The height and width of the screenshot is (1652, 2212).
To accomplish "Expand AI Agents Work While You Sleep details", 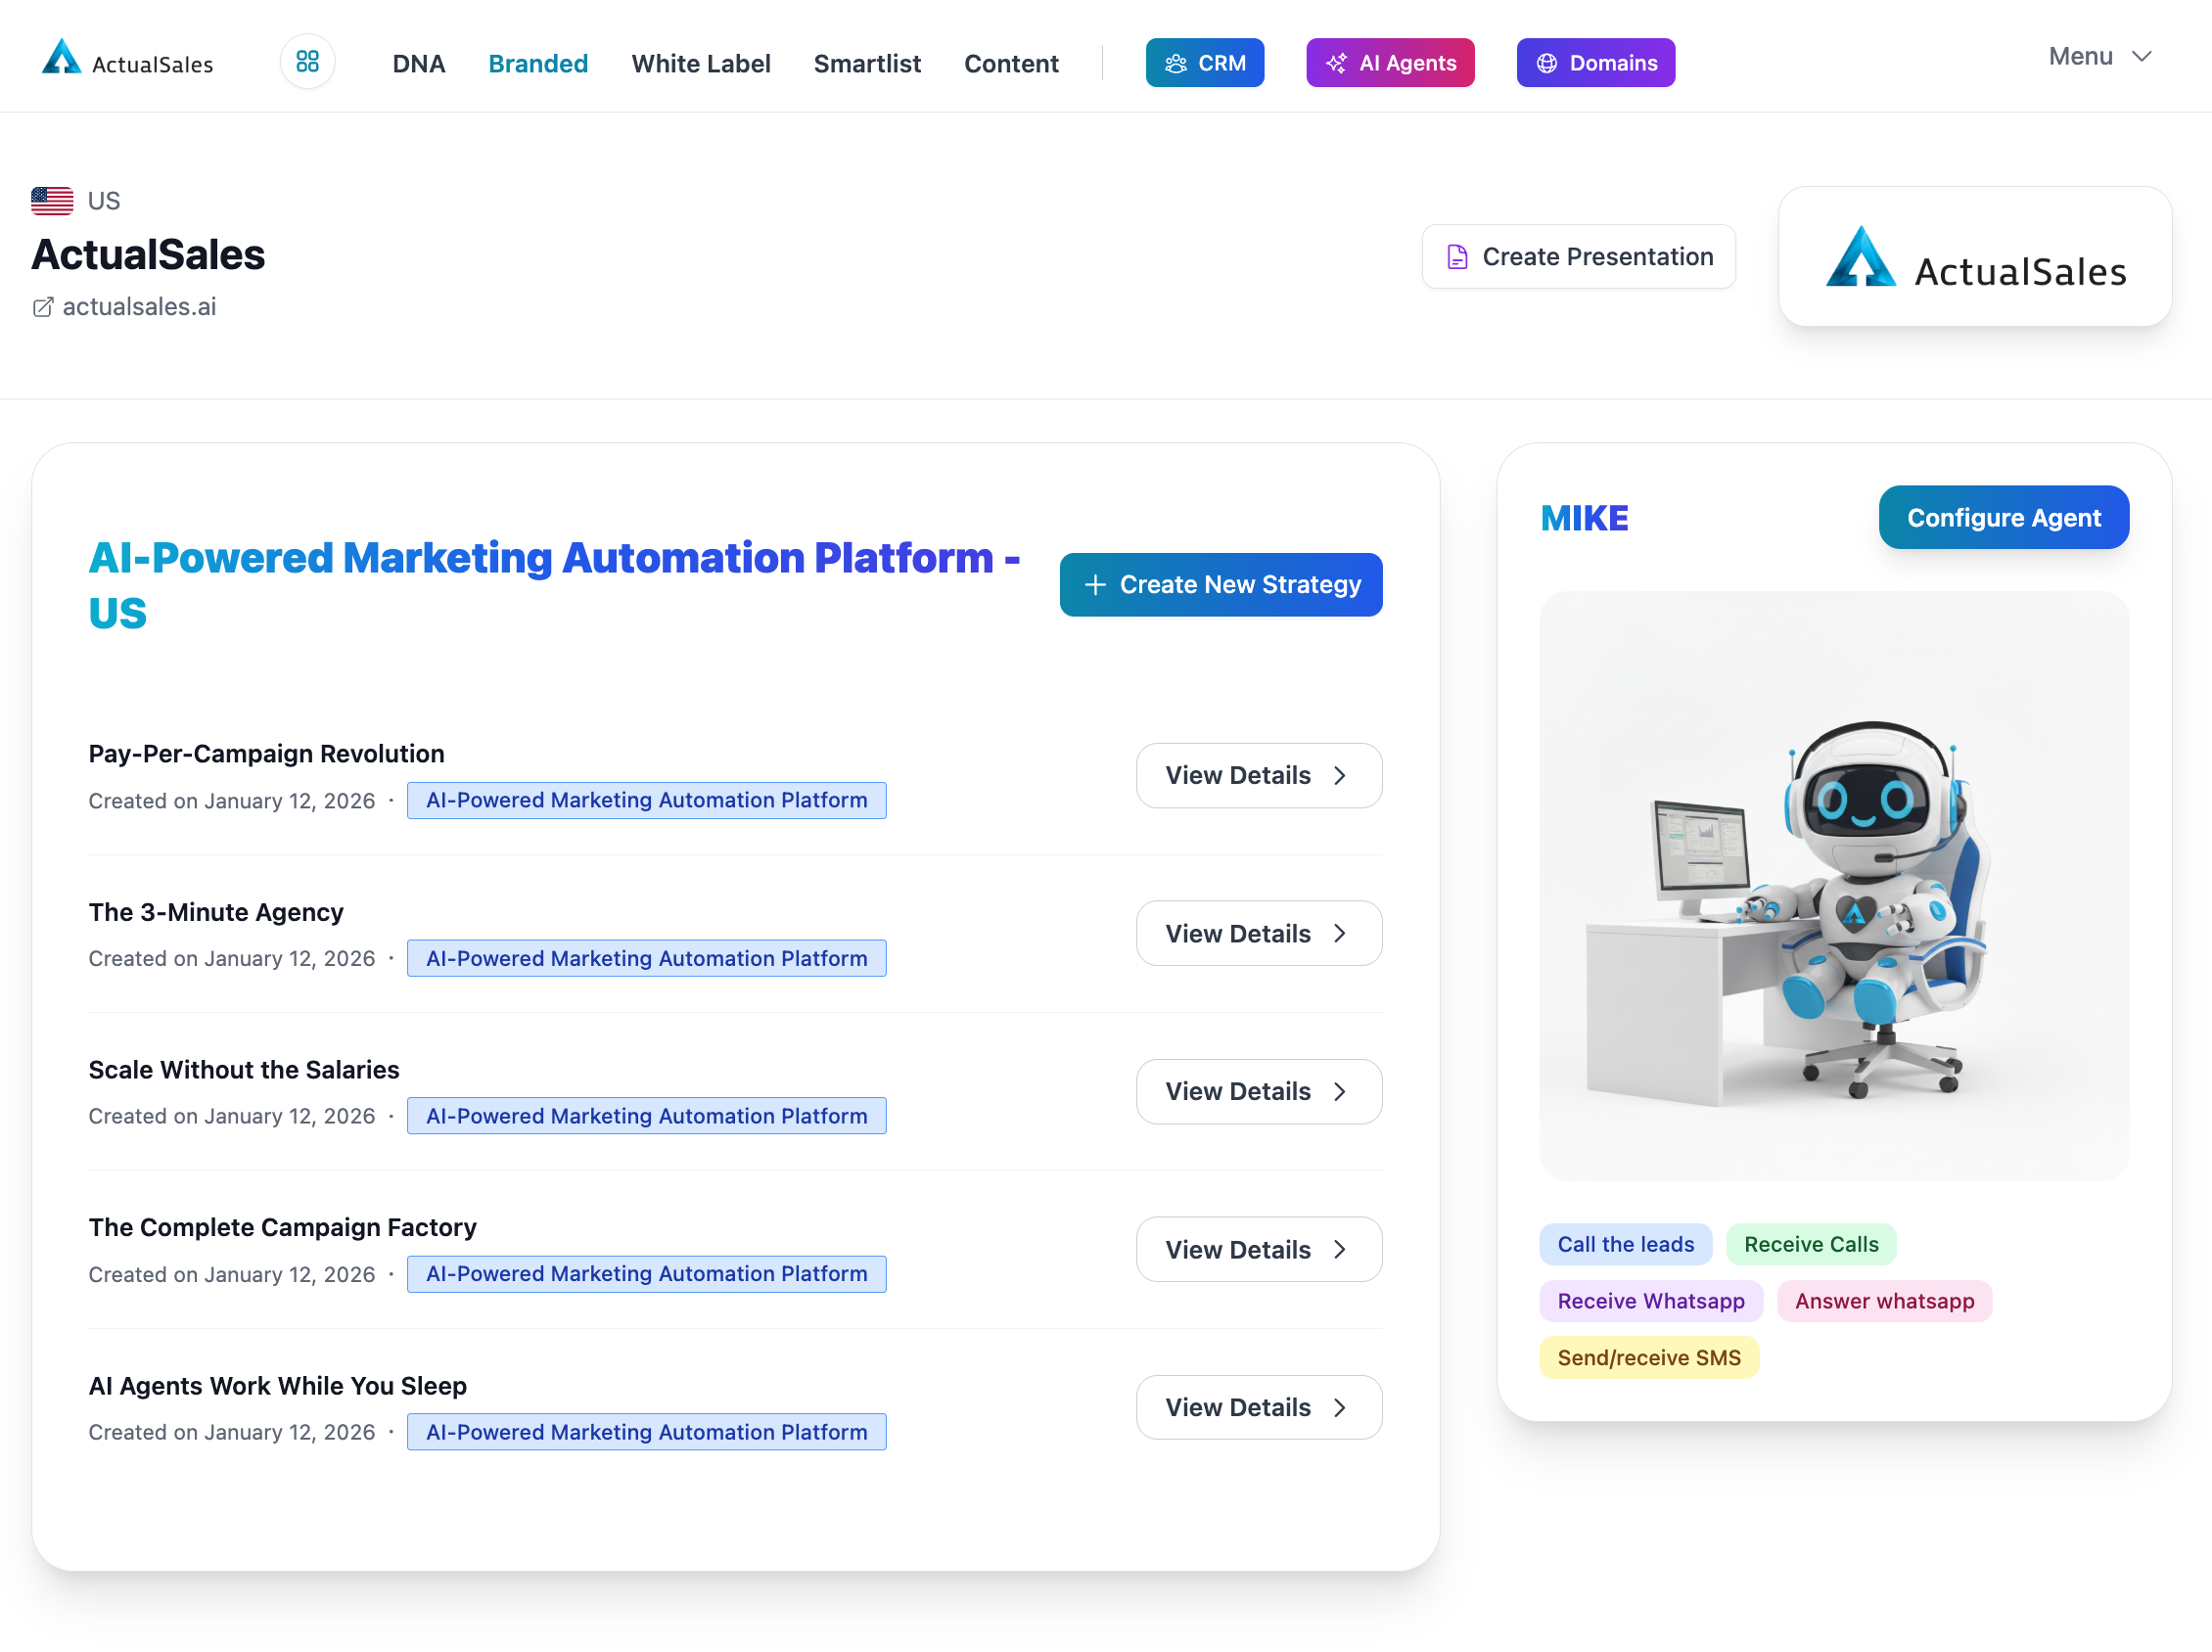I will click(x=1258, y=1407).
